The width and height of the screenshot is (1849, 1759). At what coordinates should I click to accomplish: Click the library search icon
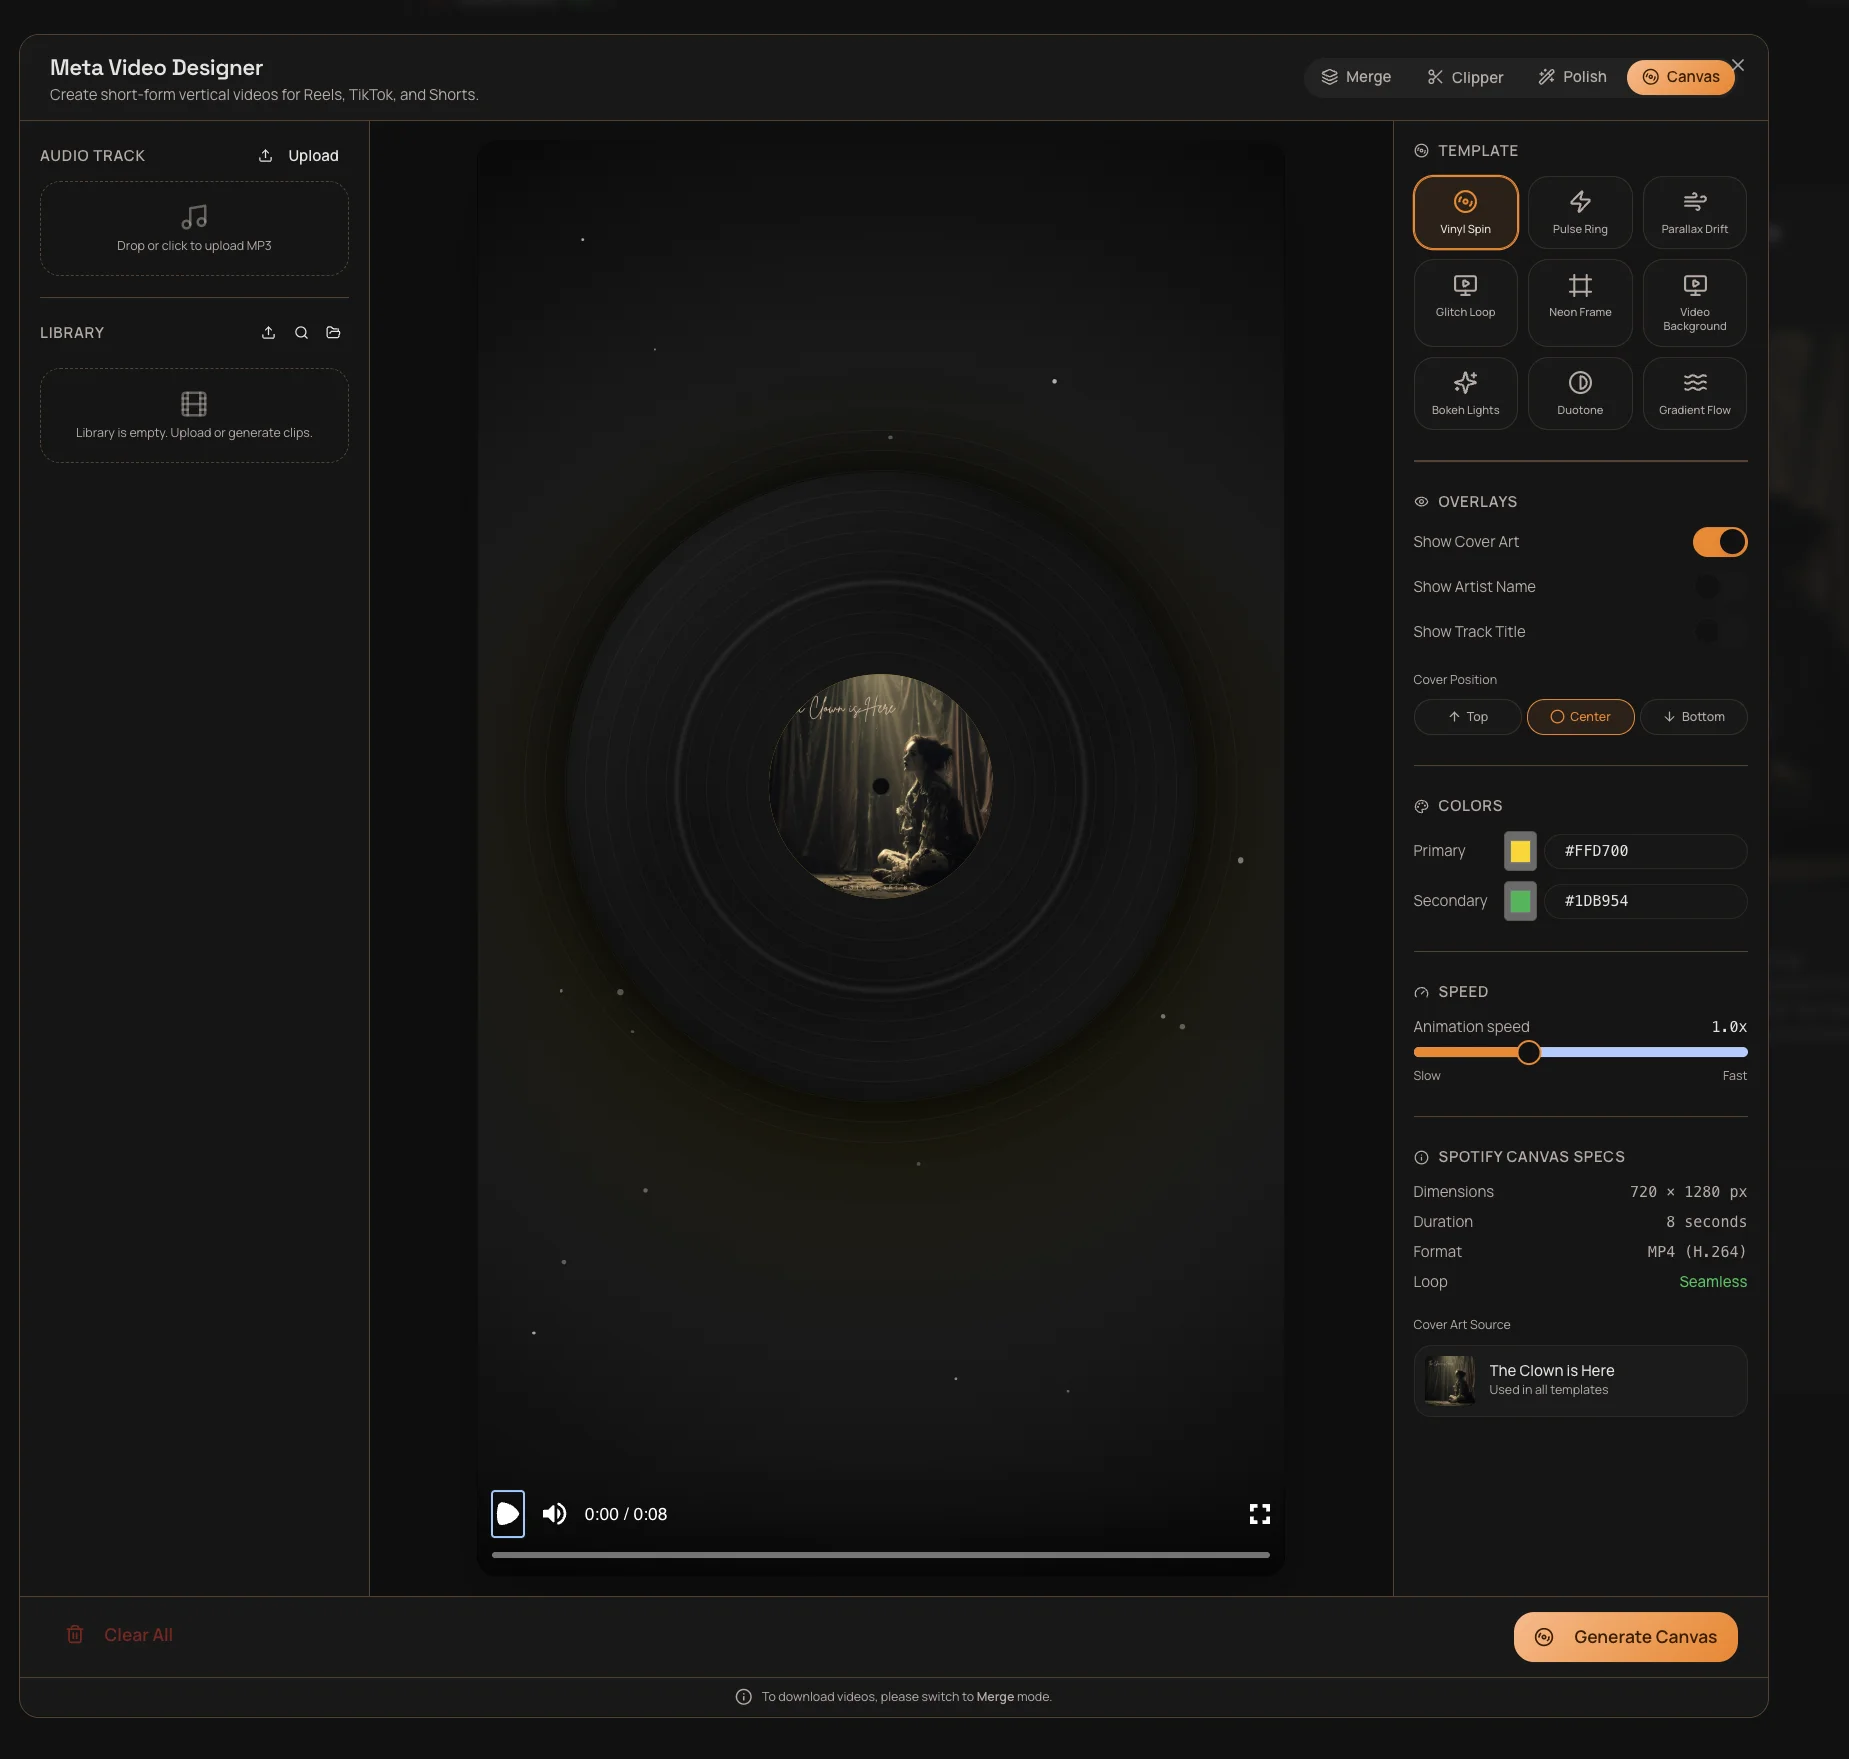(x=301, y=333)
